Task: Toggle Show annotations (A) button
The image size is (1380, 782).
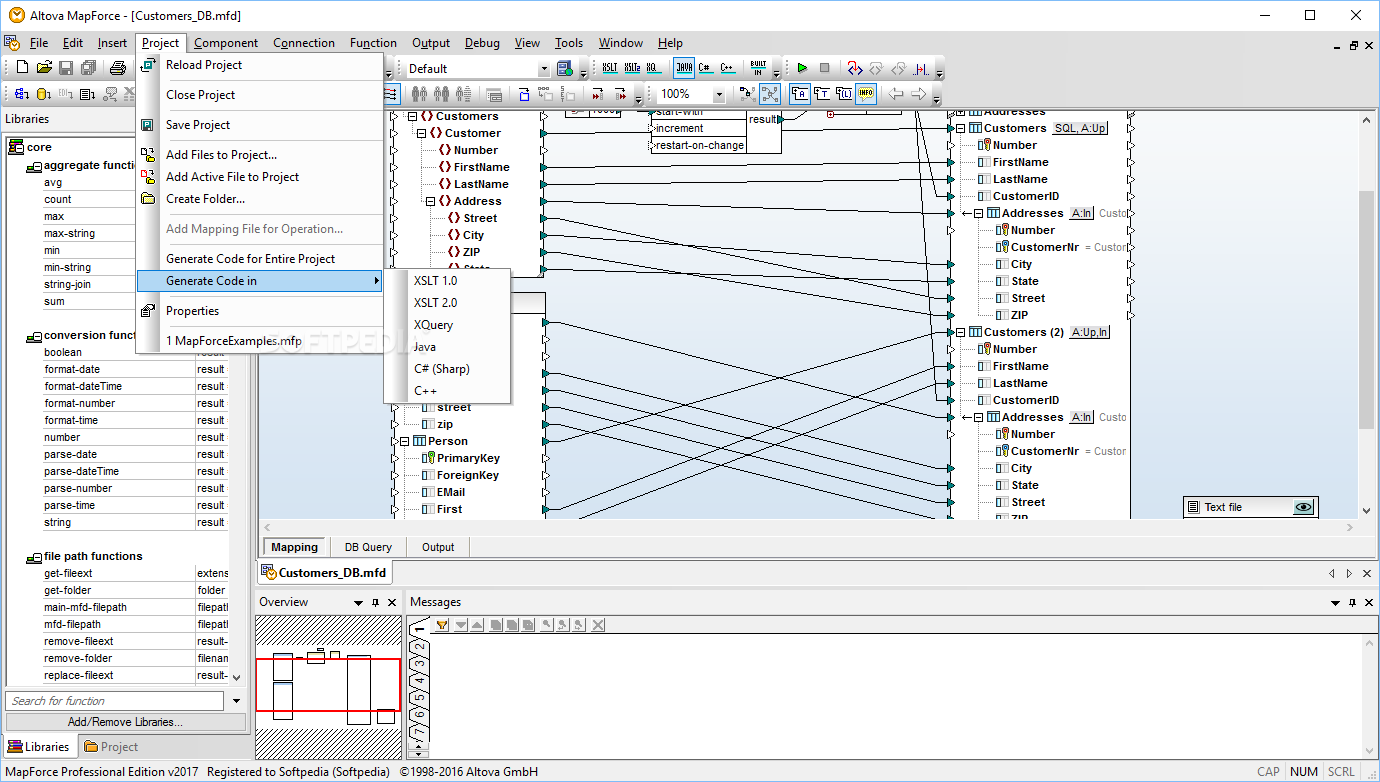Action: click(800, 94)
